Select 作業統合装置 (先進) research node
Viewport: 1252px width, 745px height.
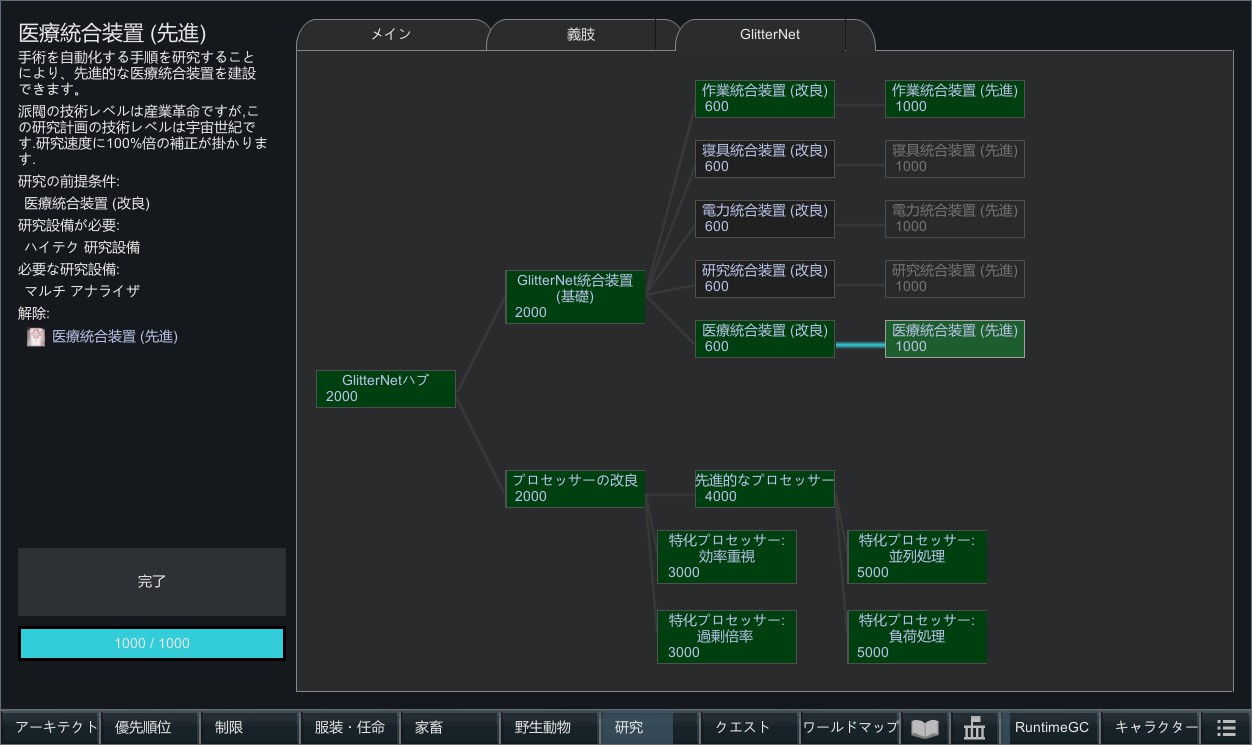[955, 99]
